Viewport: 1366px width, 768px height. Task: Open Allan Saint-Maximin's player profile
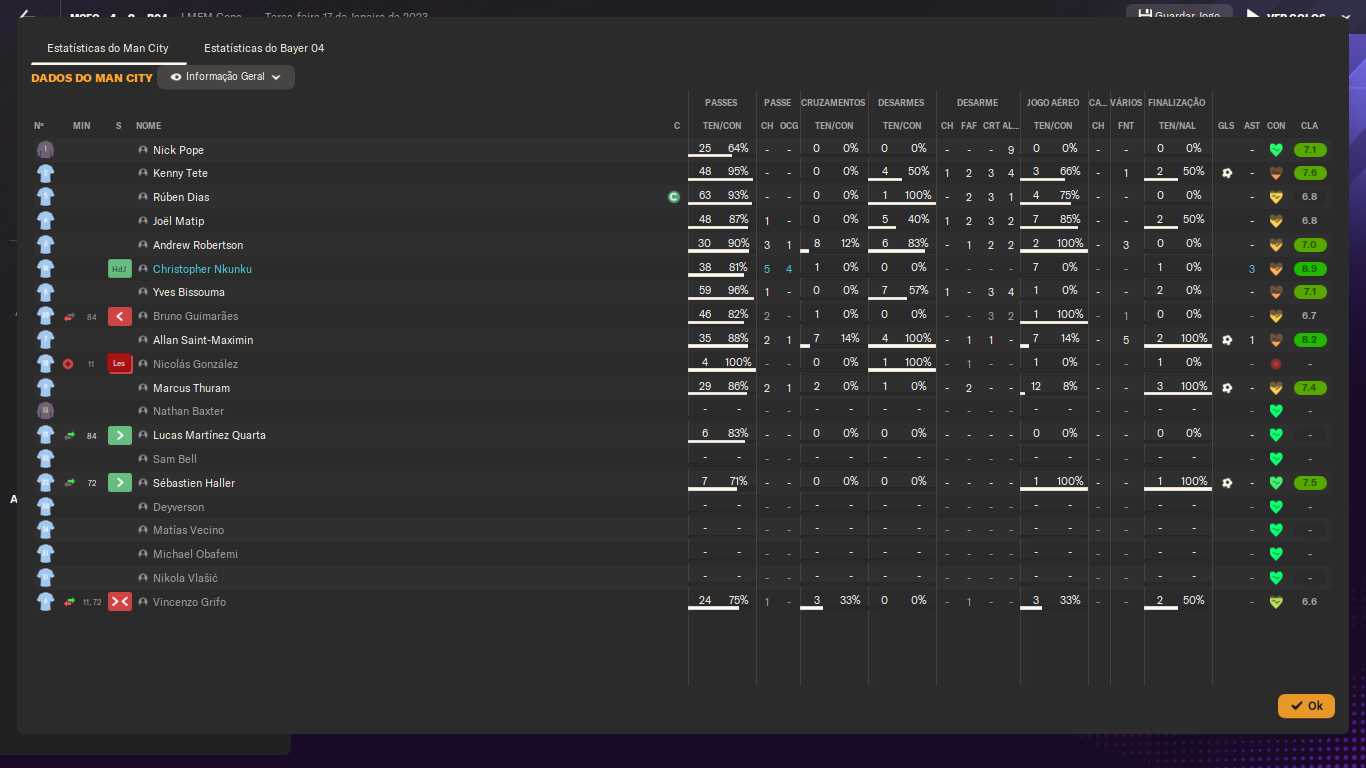(203, 340)
